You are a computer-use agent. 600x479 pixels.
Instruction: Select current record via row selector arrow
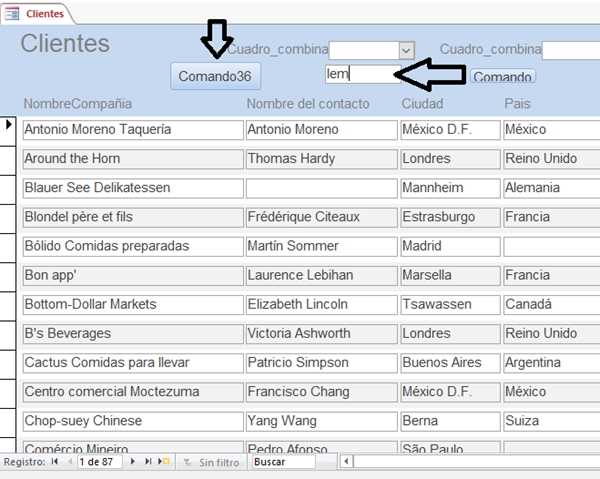(x=9, y=125)
